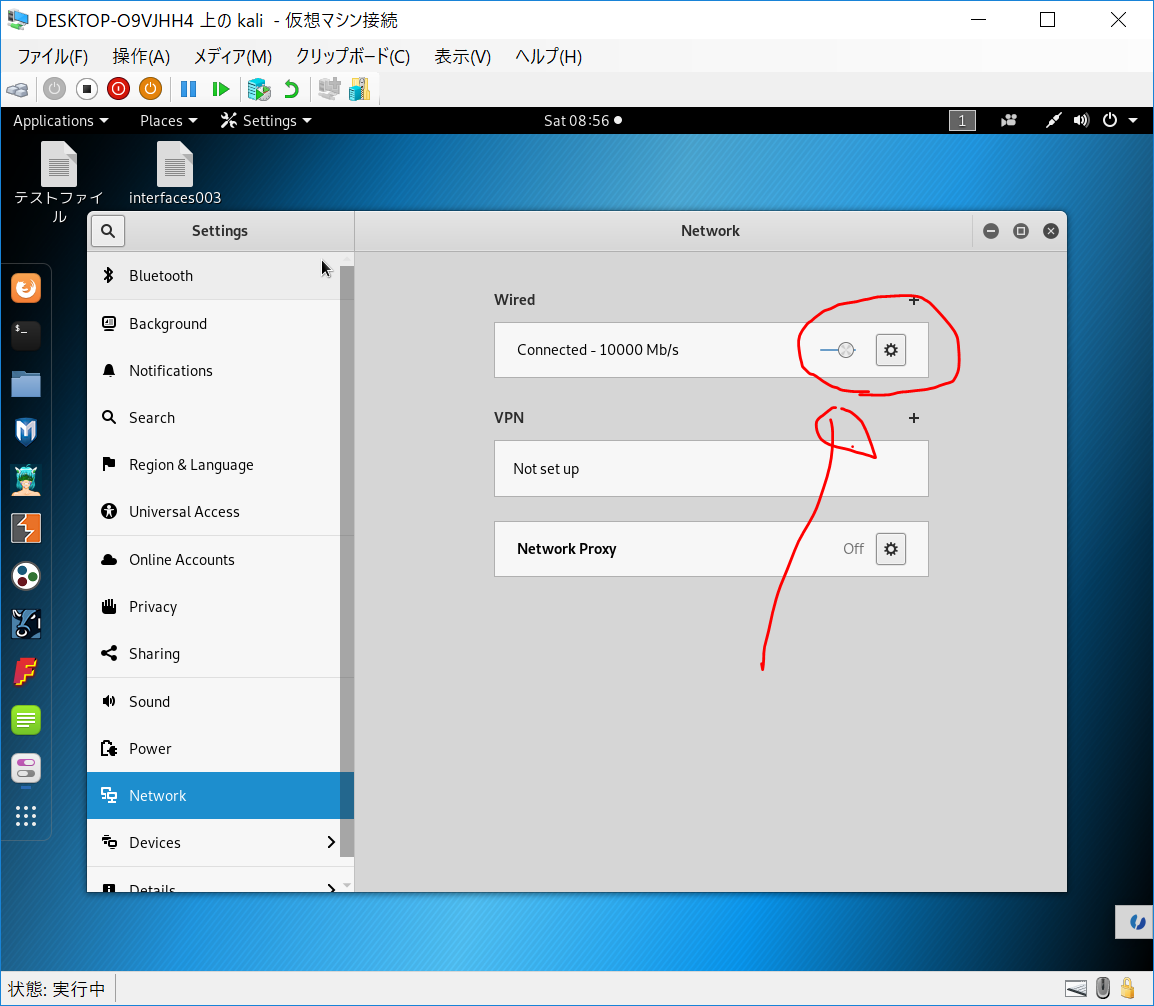
Task: Click the settings sidebar scrollbar
Action: [x=347, y=560]
